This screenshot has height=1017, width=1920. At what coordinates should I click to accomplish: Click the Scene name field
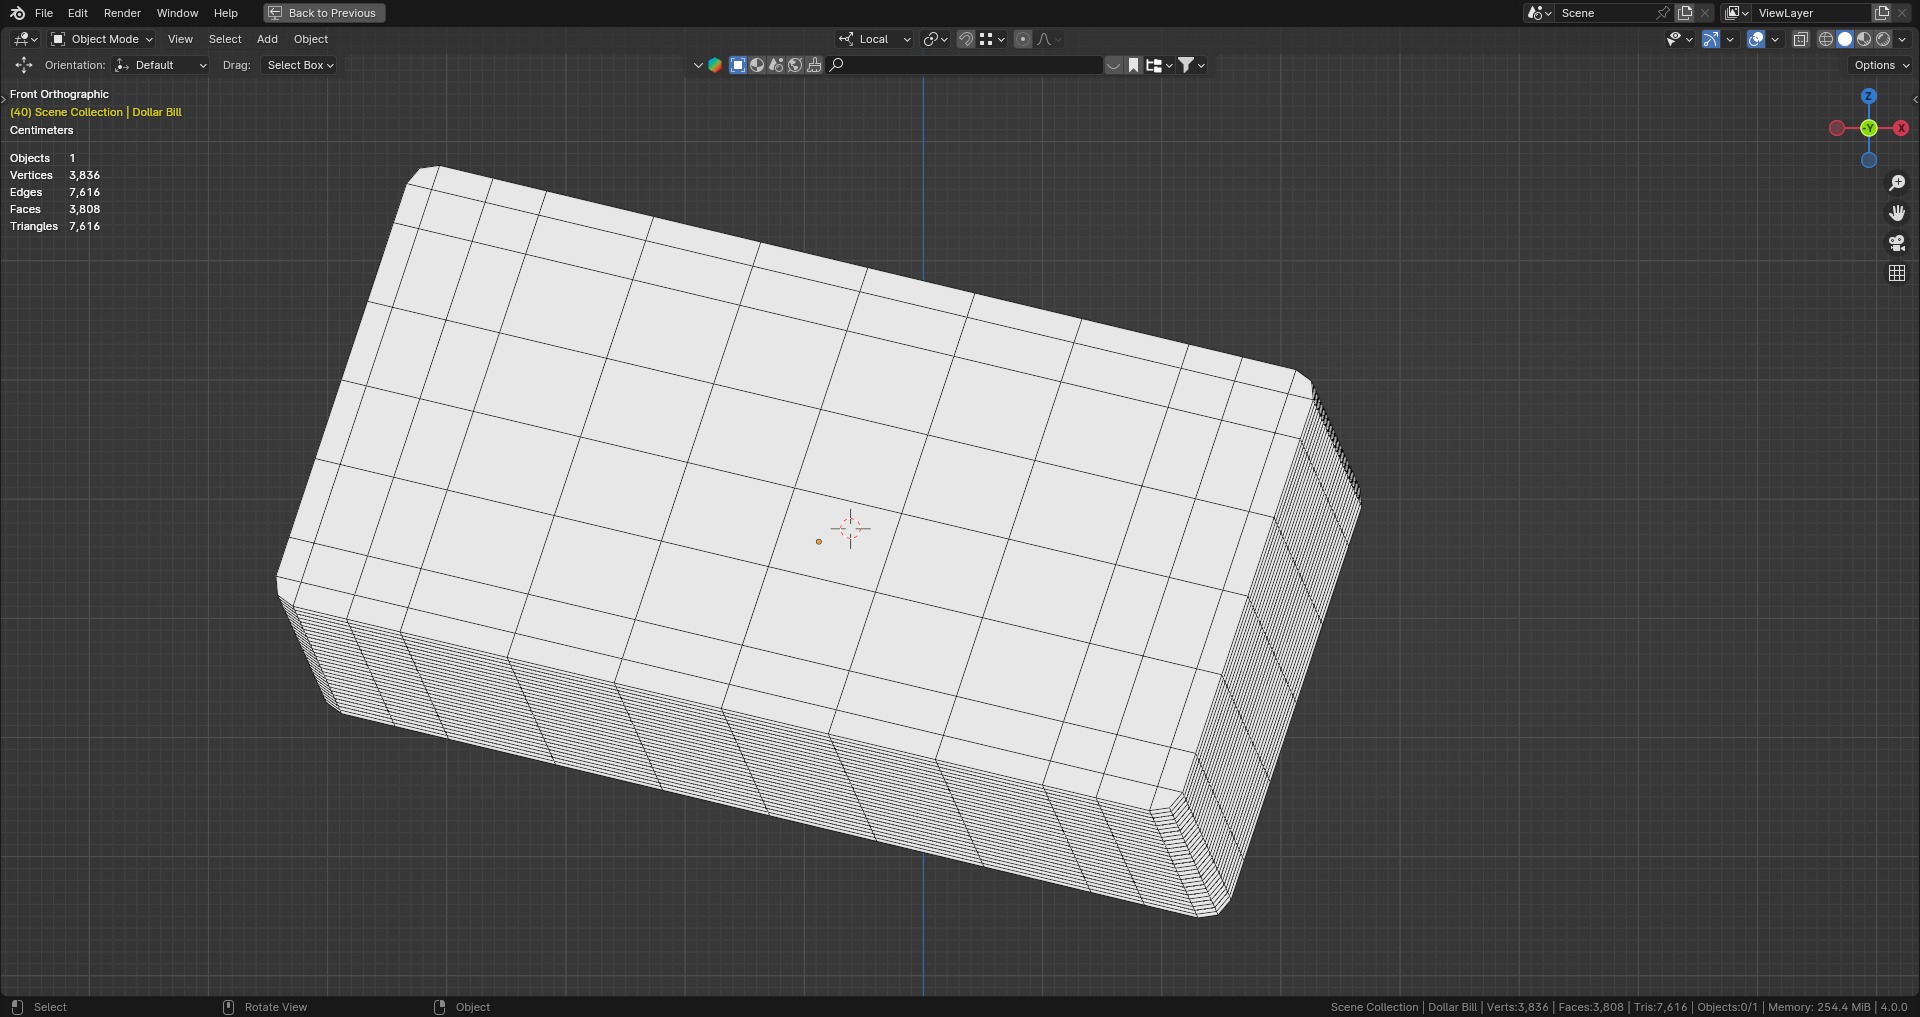tap(1605, 13)
